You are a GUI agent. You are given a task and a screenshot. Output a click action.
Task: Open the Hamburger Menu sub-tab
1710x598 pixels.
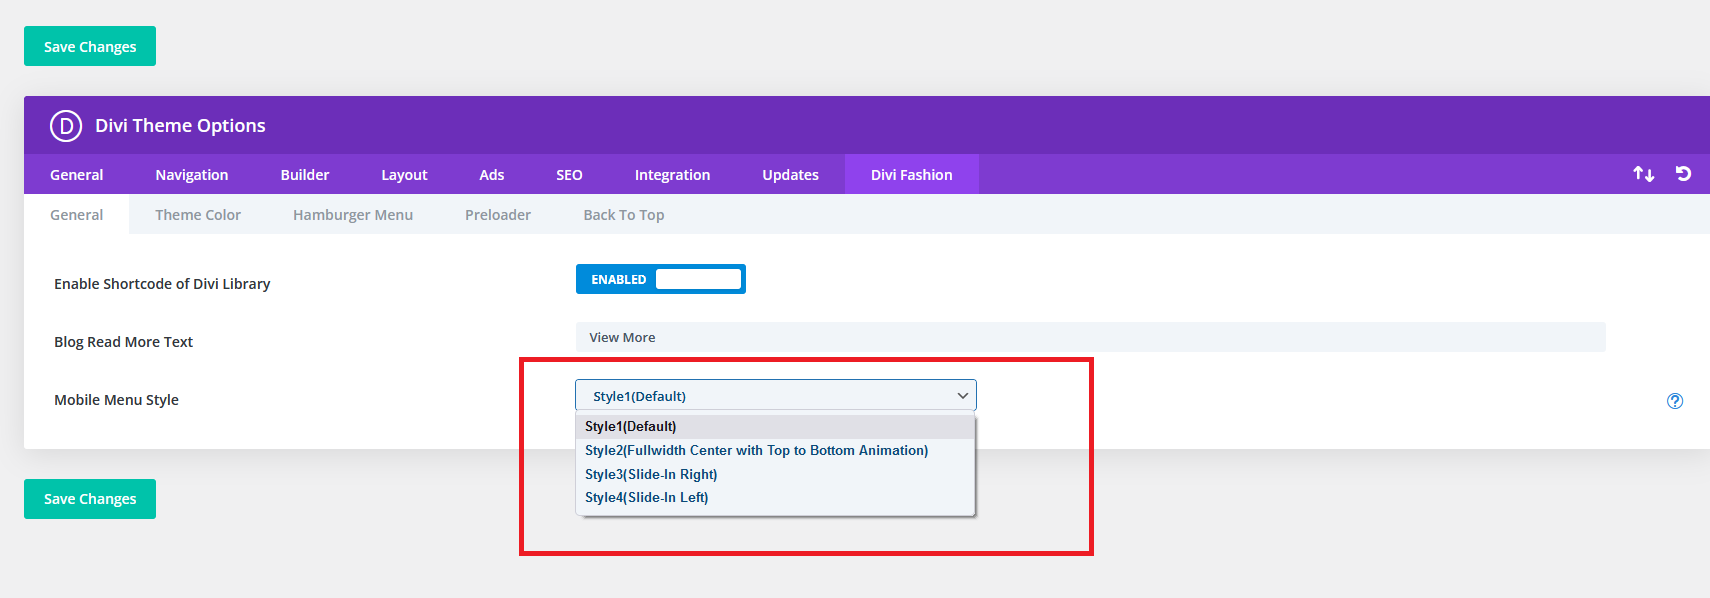click(353, 214)
